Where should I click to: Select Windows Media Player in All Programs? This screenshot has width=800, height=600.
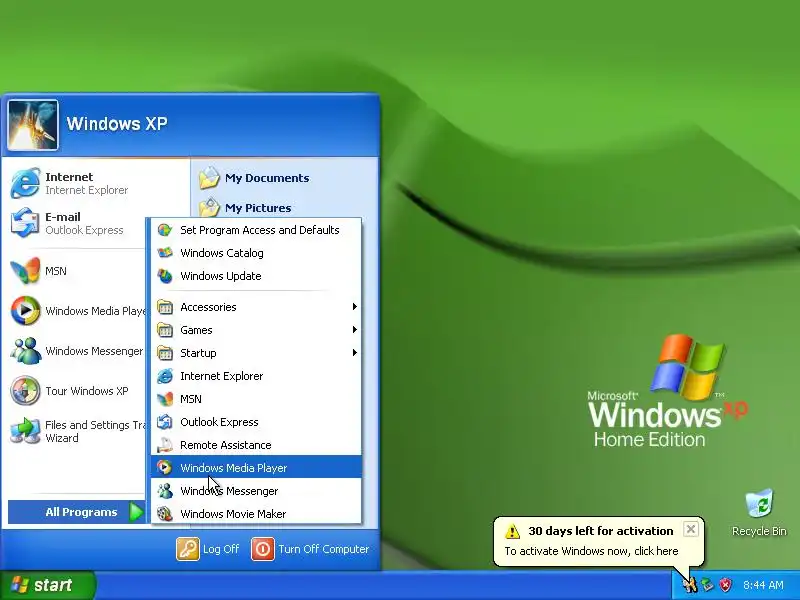[256, 467]
